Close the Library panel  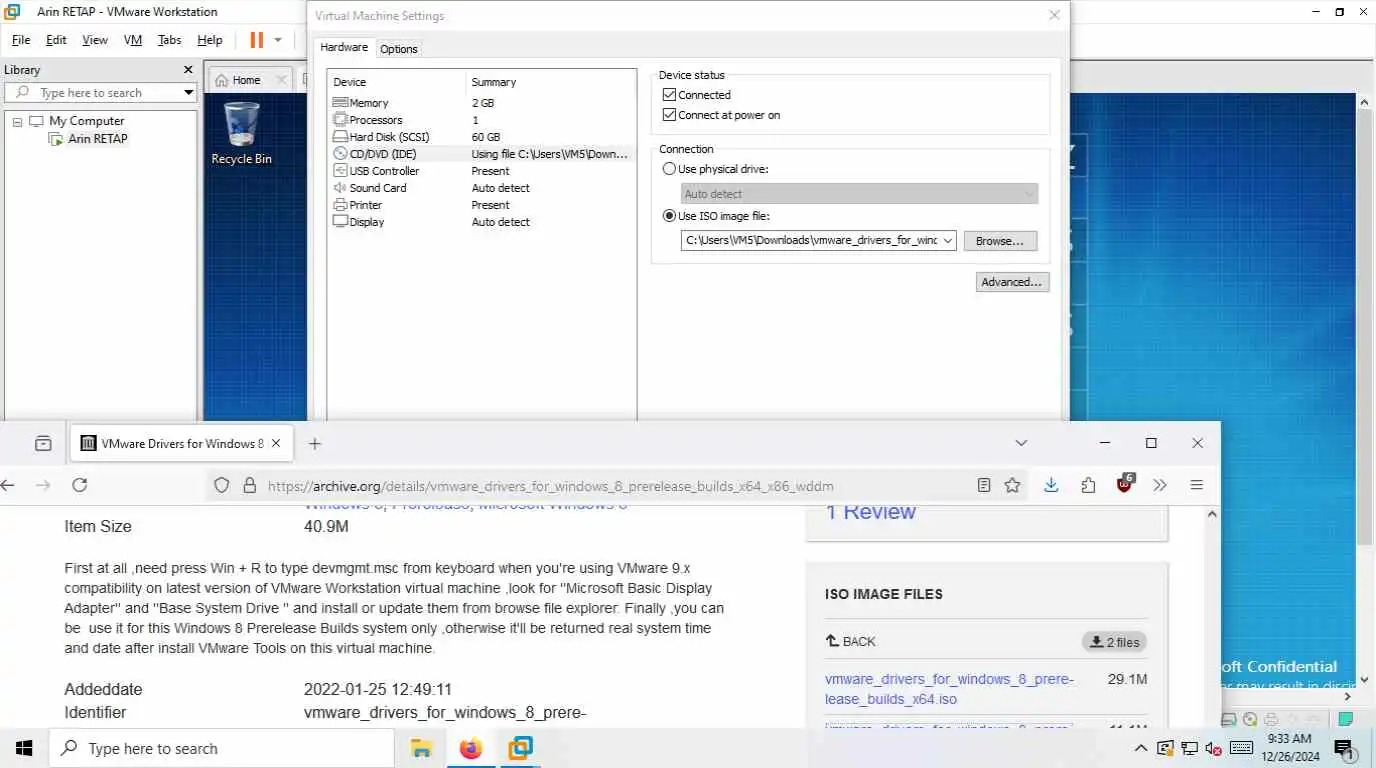(x=188, y=70)
